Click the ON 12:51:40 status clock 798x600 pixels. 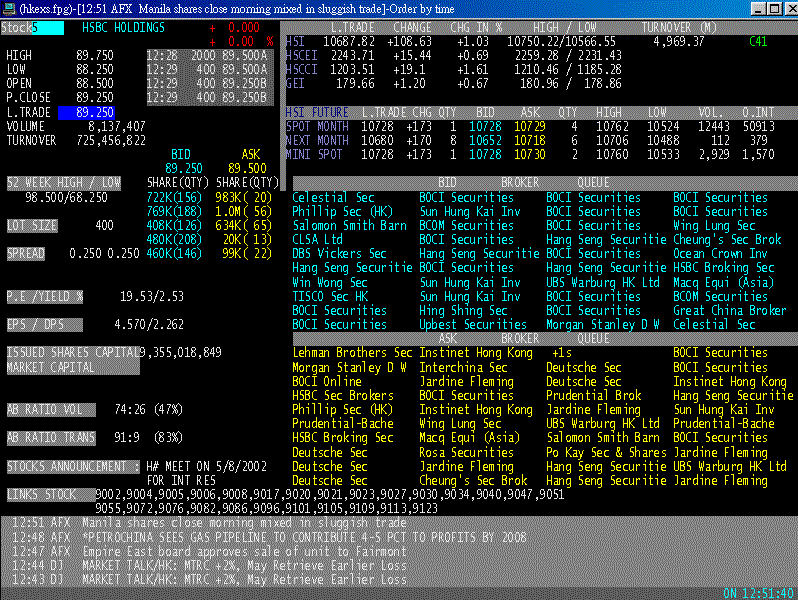pos(758,593)
